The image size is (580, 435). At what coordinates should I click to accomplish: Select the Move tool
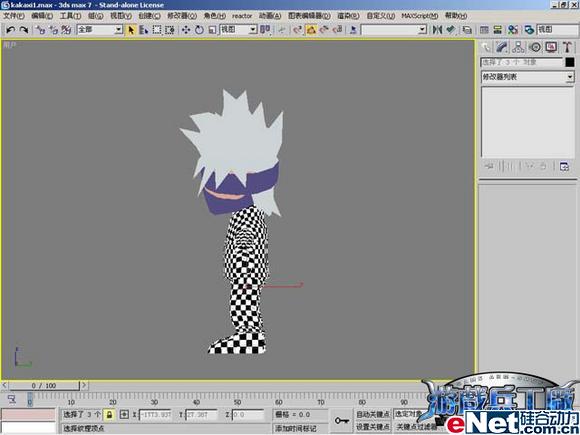[186, 30]
